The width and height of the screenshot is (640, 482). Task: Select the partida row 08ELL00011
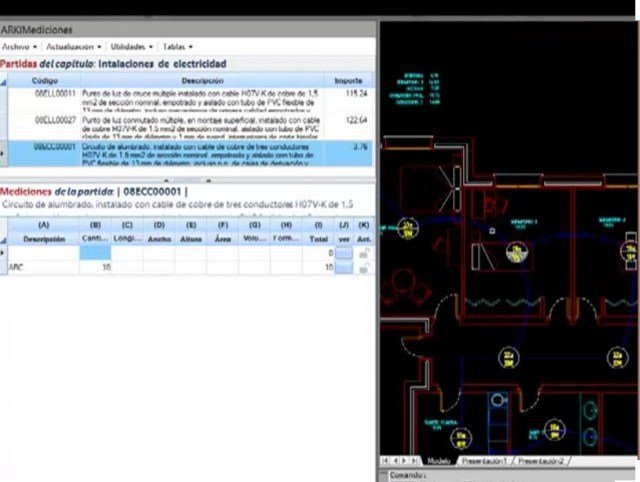(190, 101)
